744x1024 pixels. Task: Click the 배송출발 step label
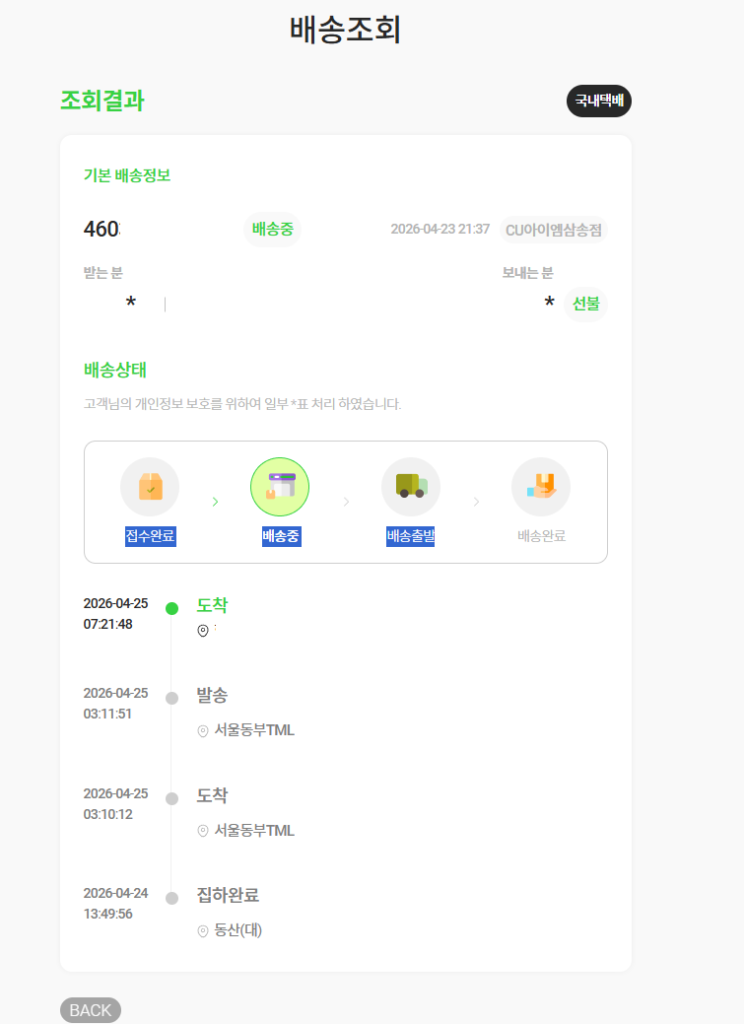tap(410, 536)
